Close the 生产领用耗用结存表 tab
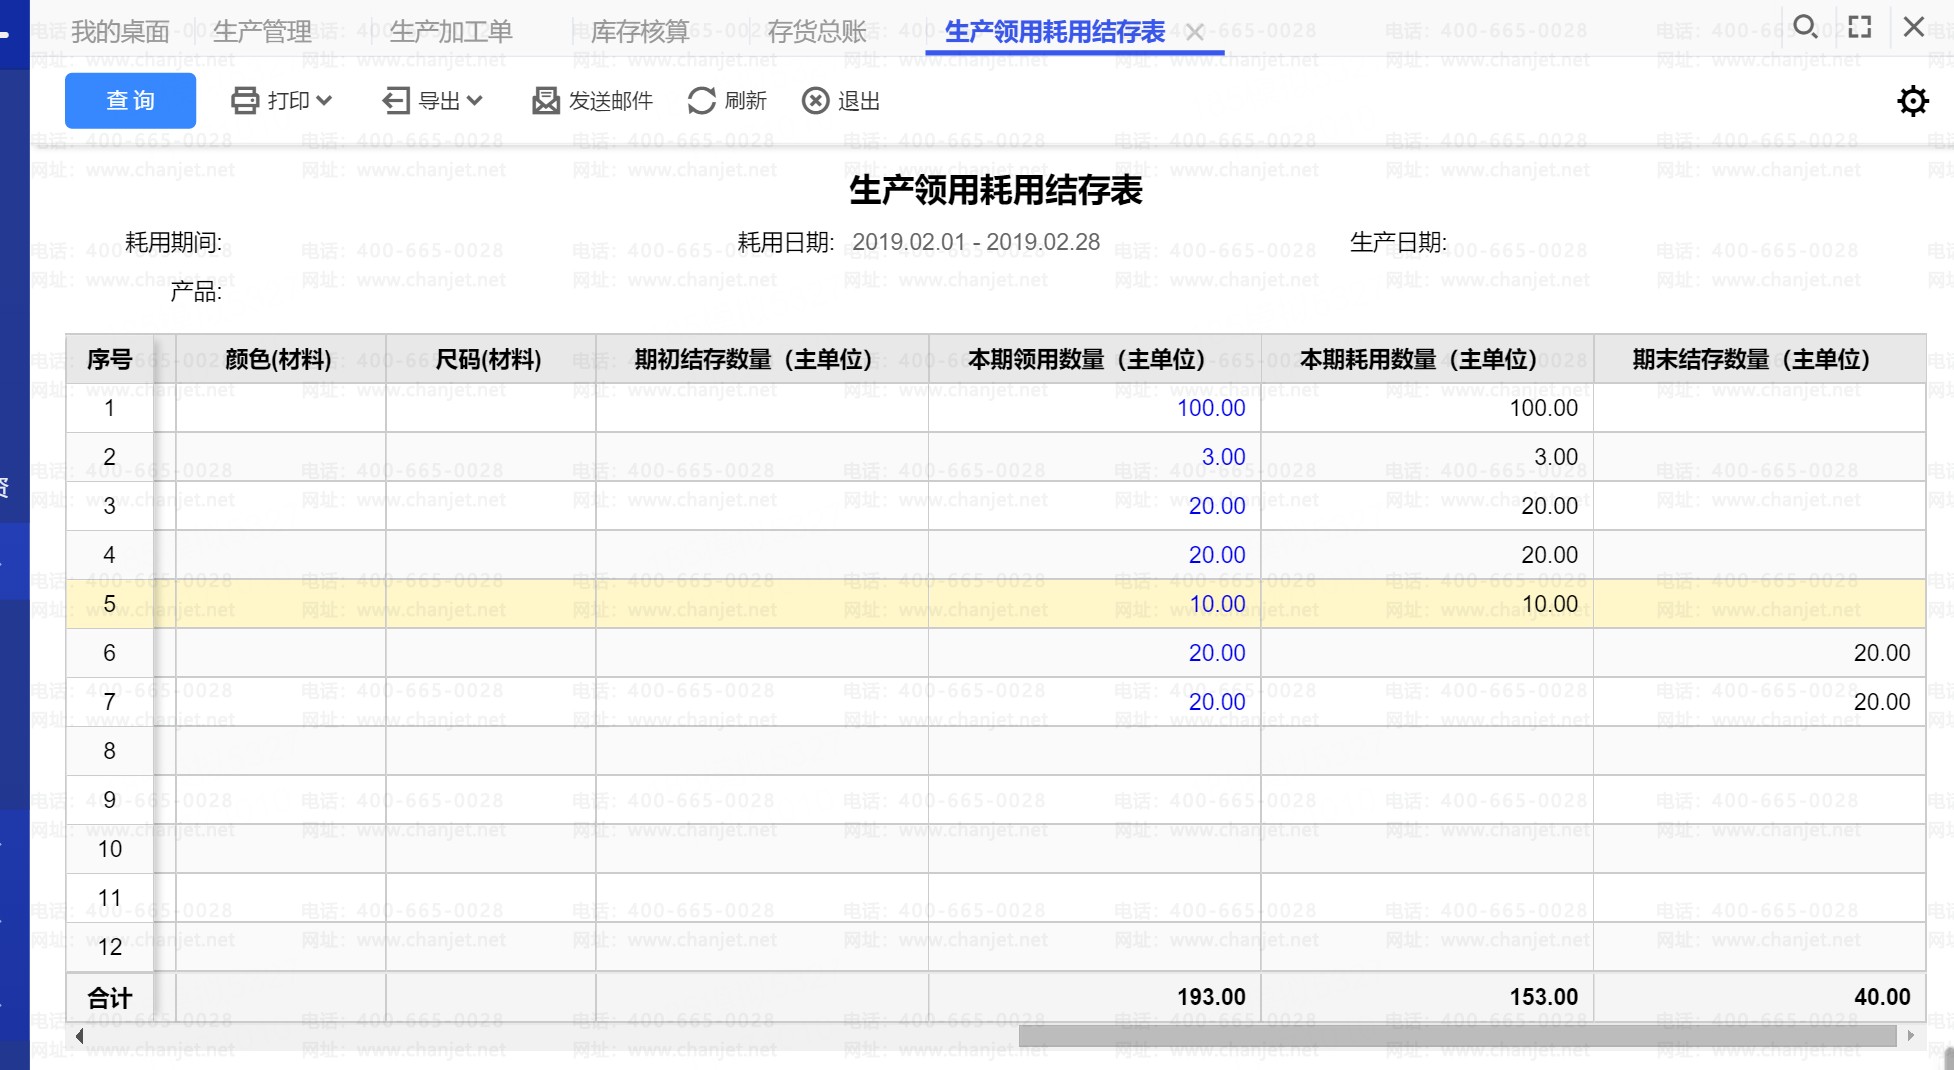 coord(1195,33)
